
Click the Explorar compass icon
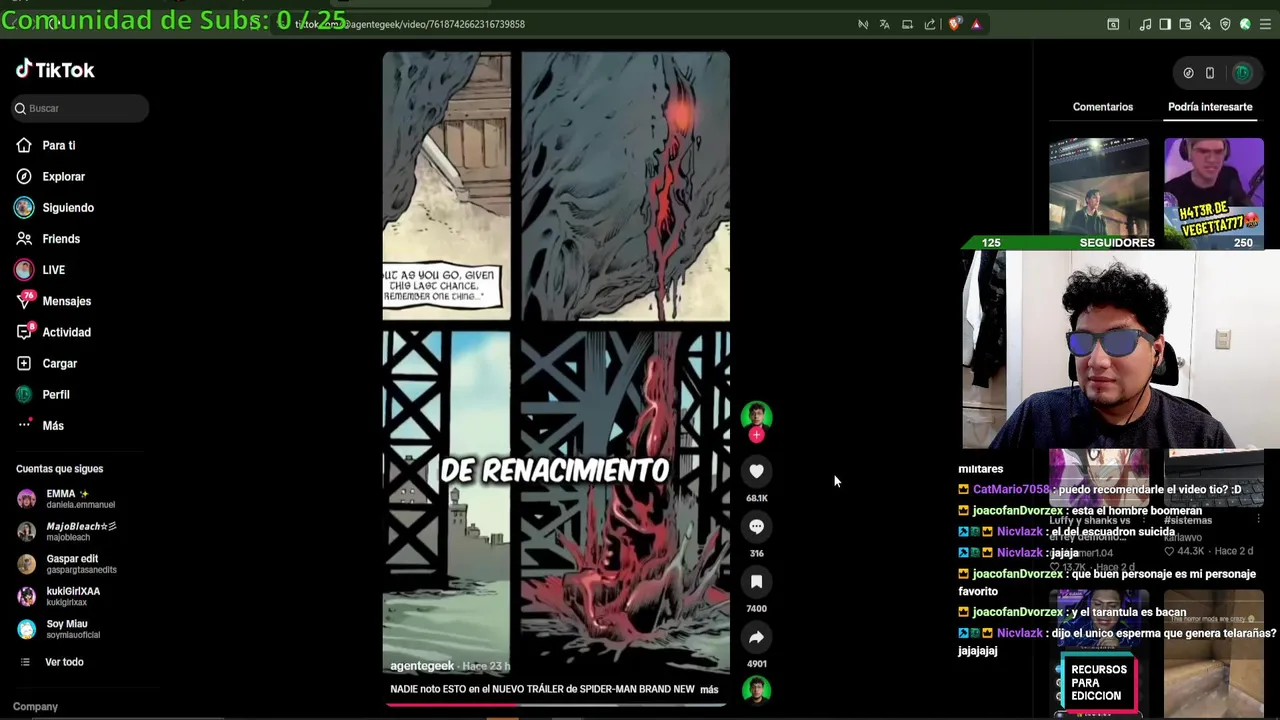[24, 176]
